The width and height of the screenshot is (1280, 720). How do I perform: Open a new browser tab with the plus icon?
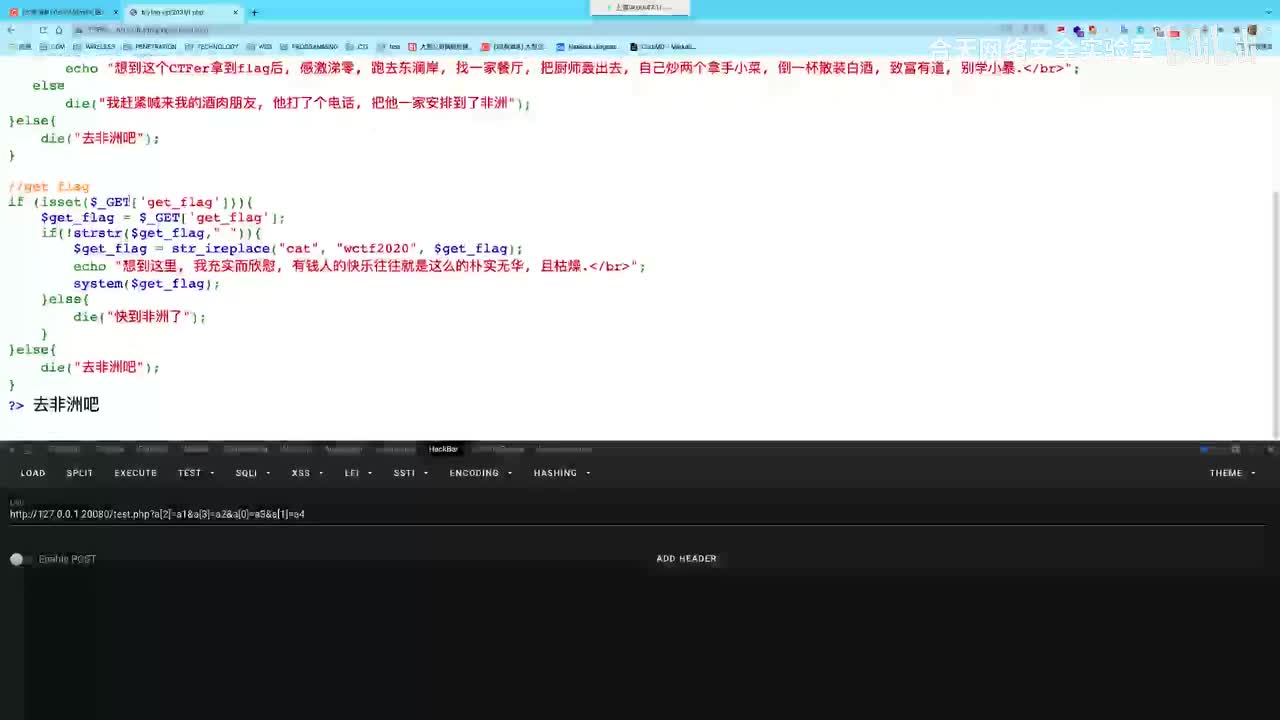pyautogui.click(x=254, y=12)
